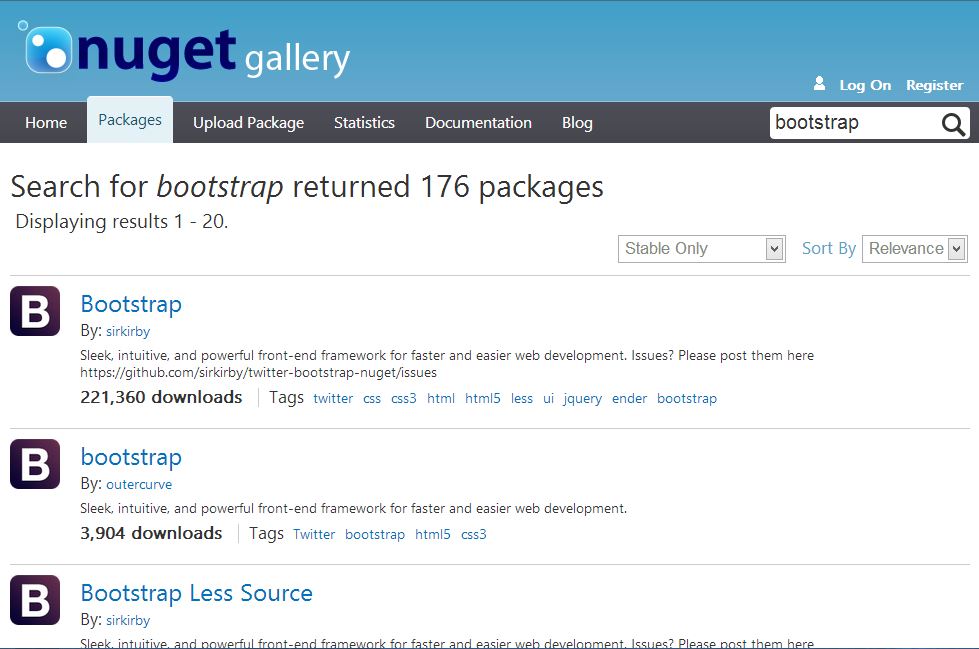Click Twitter tag in outercurve result
The image size is (979, 649).
pos(314,535)
